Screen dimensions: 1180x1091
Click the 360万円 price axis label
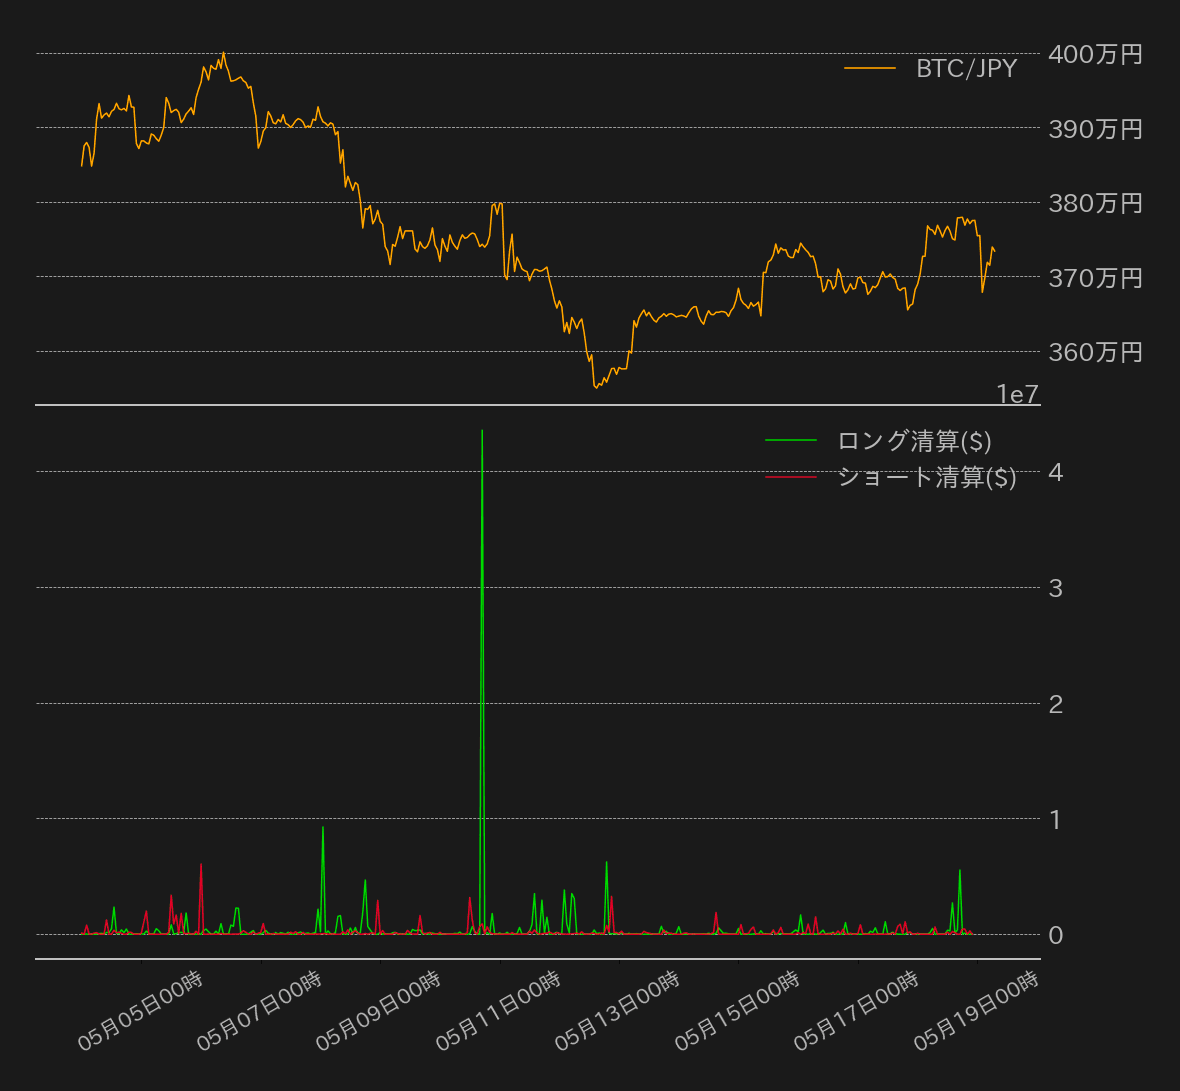(x=1095, y=352)
